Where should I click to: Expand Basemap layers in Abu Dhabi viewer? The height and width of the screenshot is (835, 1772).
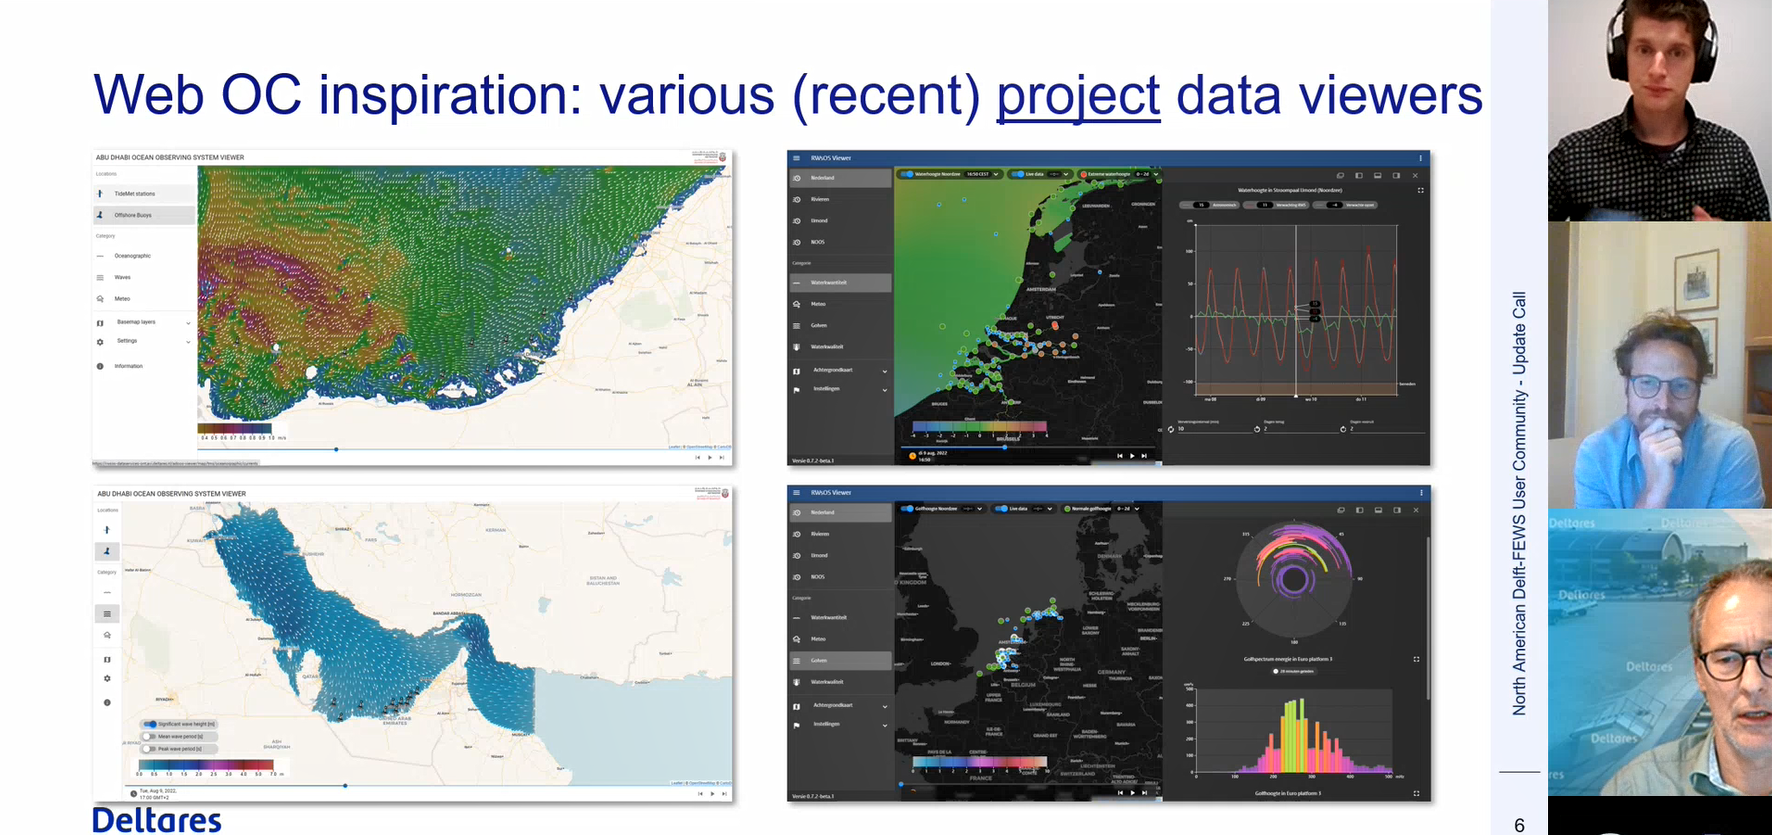point(144,322)
